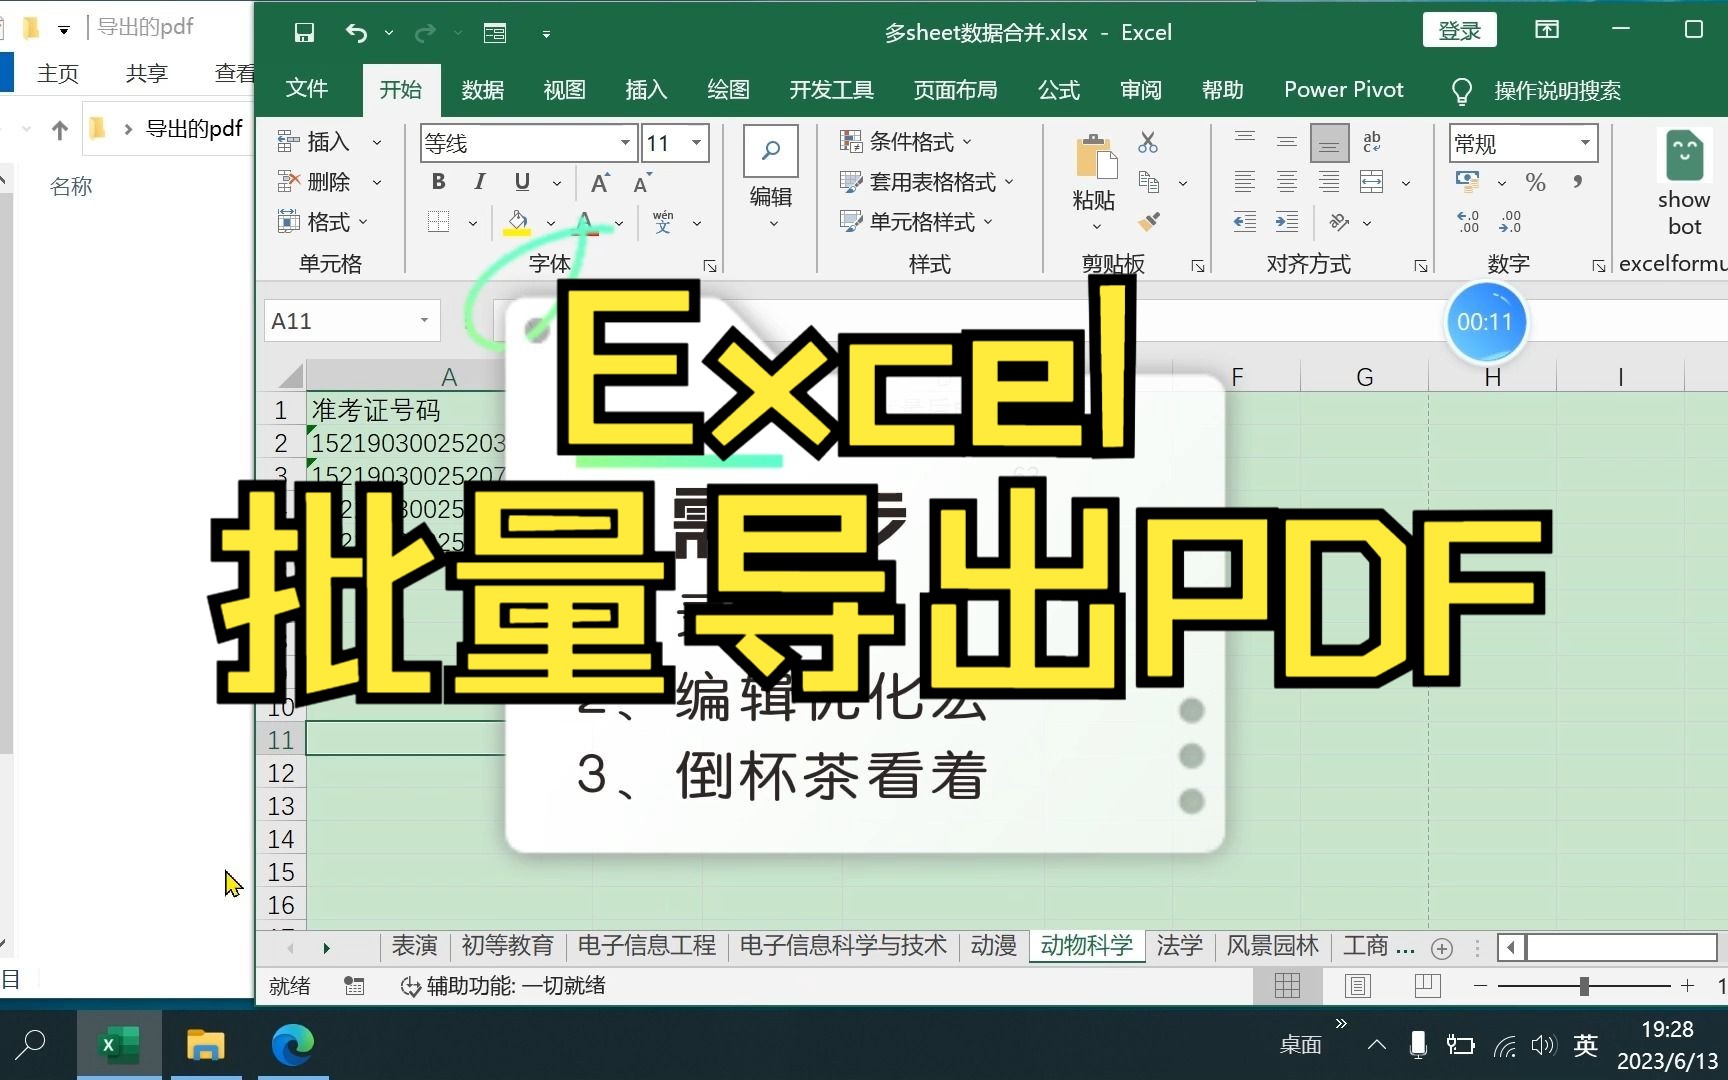1728x1080 pixels.
Task: Select the 电子信息工程 sheet tab
Action: [x=647, y=946]
